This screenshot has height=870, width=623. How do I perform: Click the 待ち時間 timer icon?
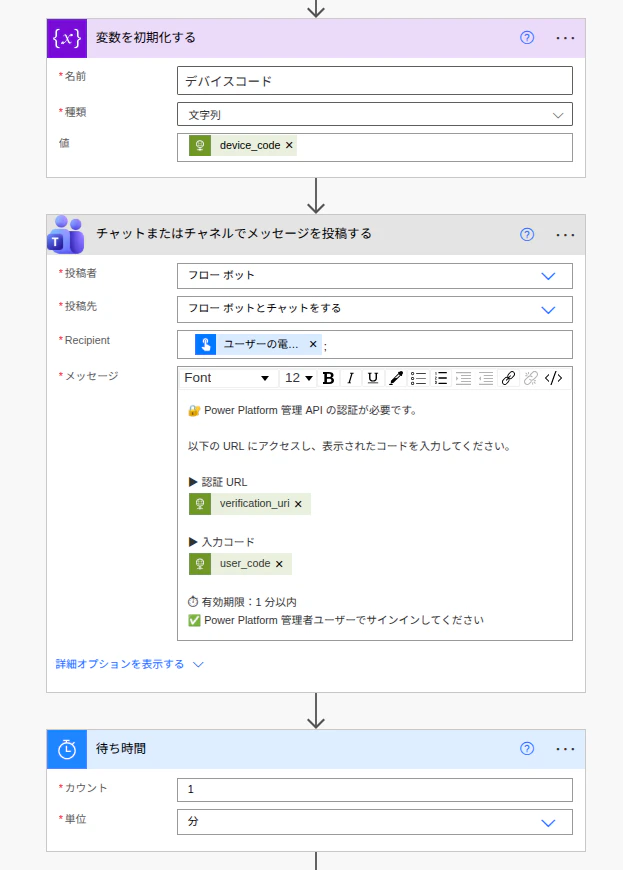(x=67, y=749)
